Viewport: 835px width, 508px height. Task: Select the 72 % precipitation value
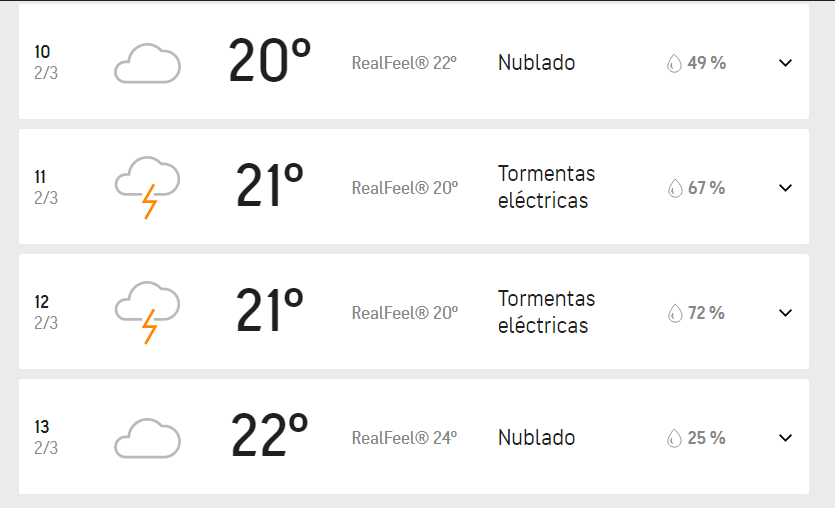706,313
